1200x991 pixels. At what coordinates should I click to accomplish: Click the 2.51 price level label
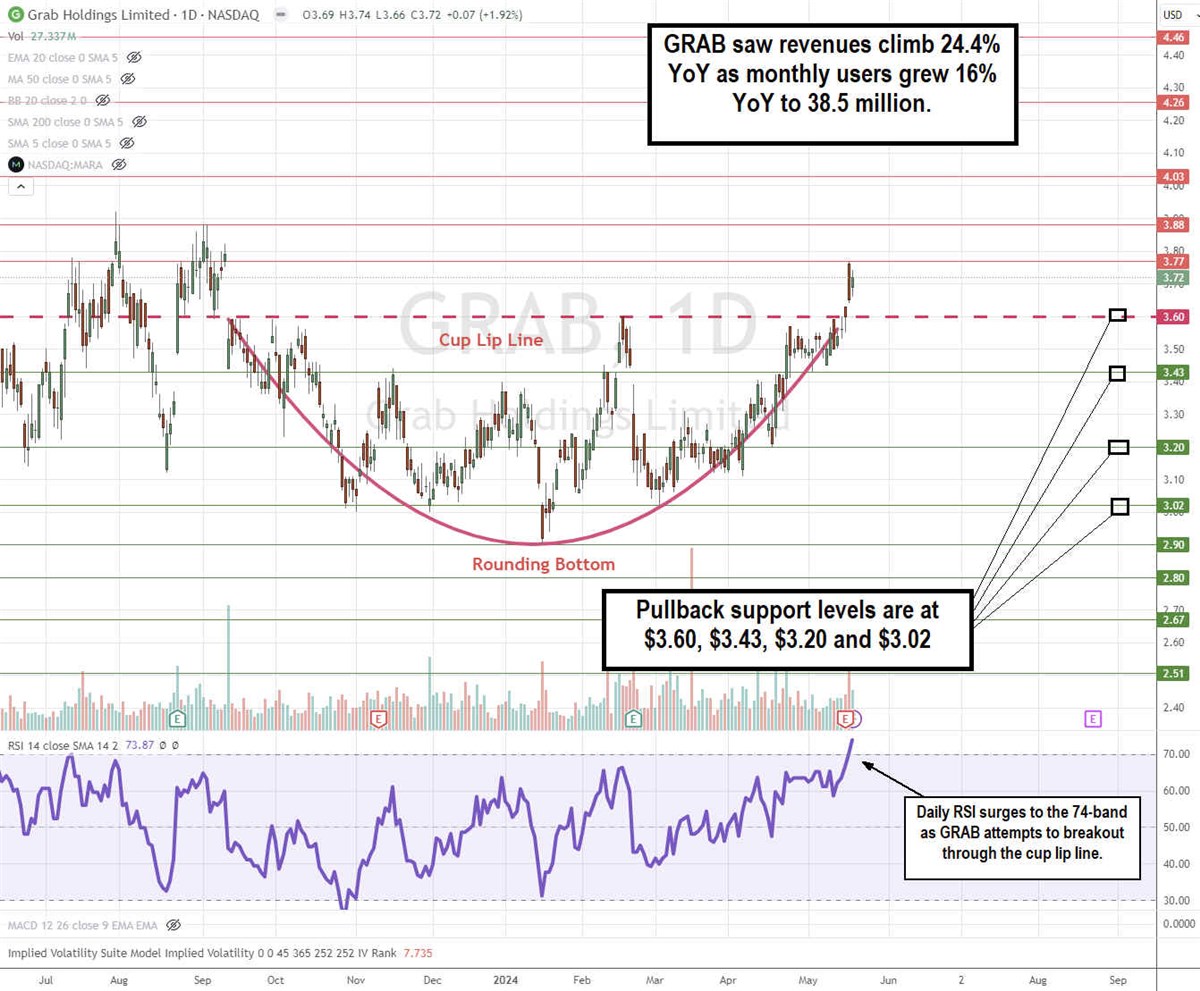point(1174,674)
